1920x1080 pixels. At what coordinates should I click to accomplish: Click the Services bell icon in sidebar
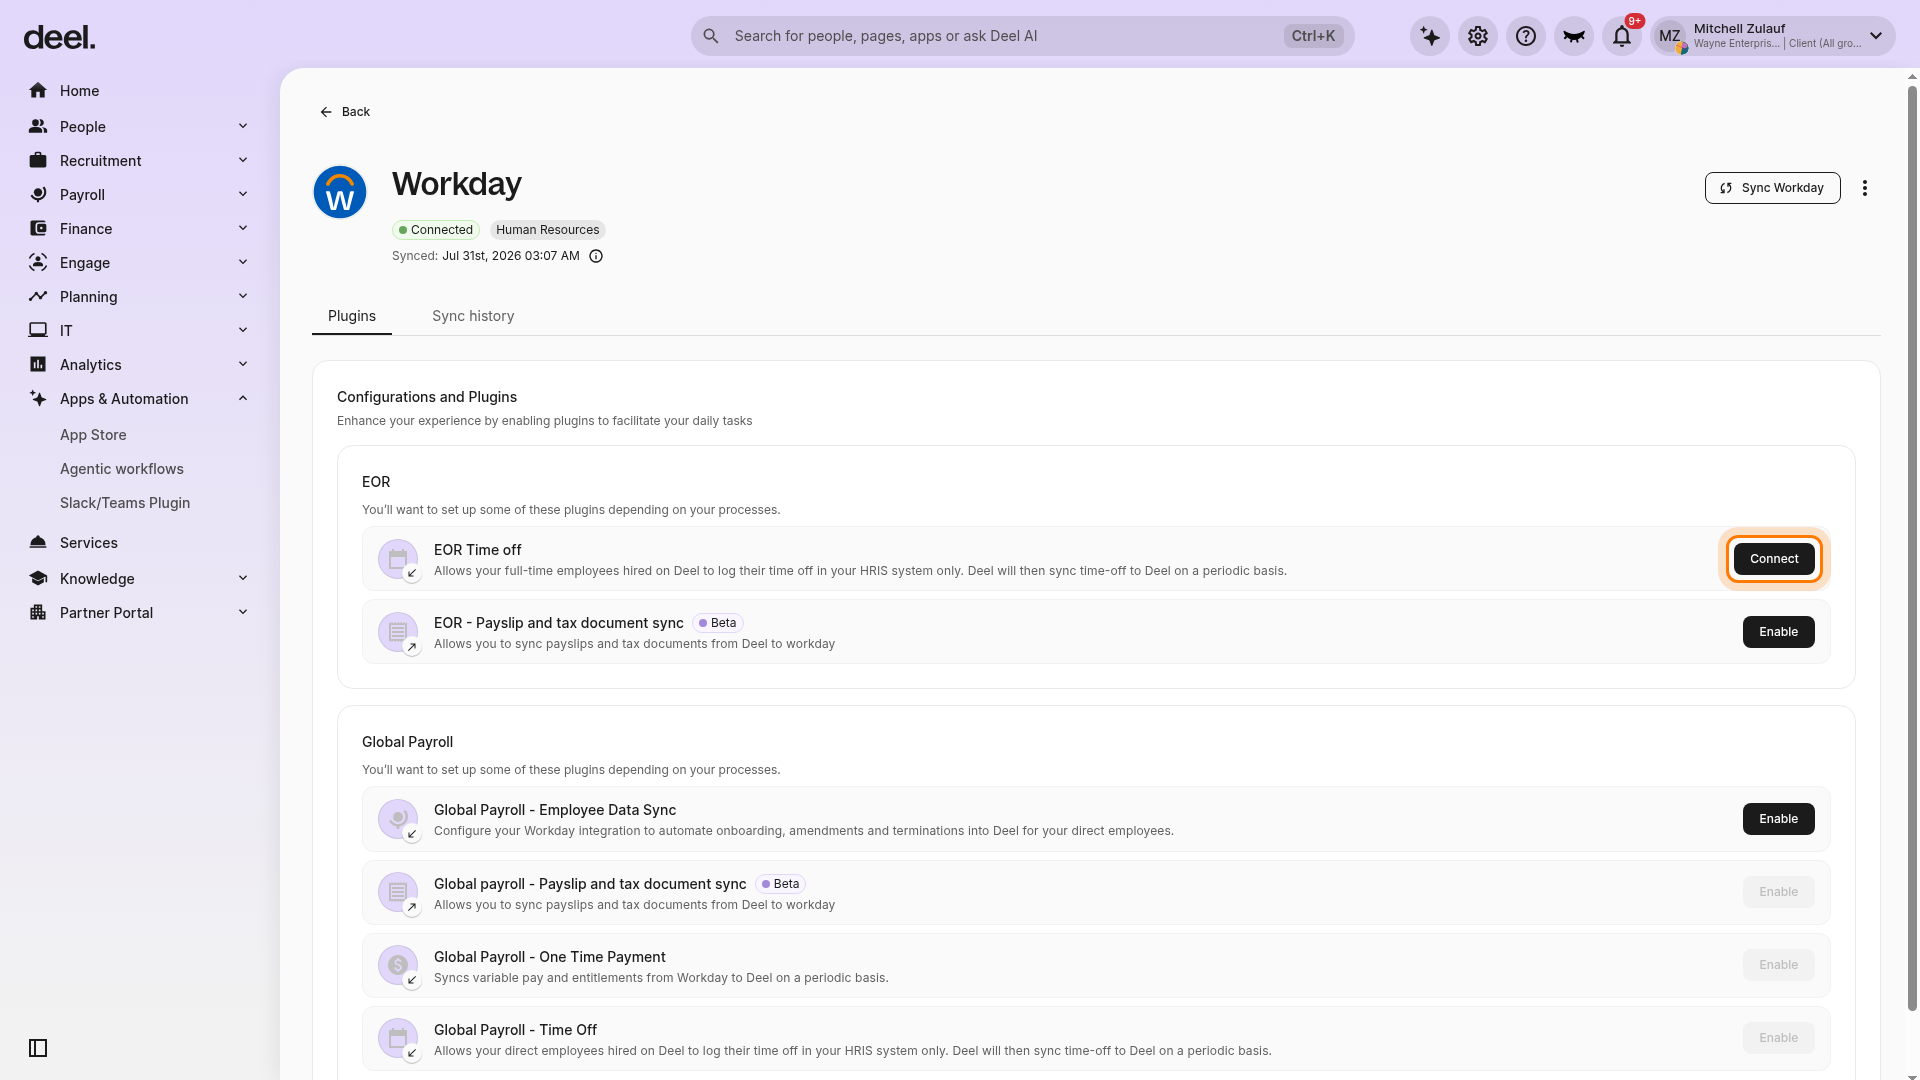click(38, 543)
